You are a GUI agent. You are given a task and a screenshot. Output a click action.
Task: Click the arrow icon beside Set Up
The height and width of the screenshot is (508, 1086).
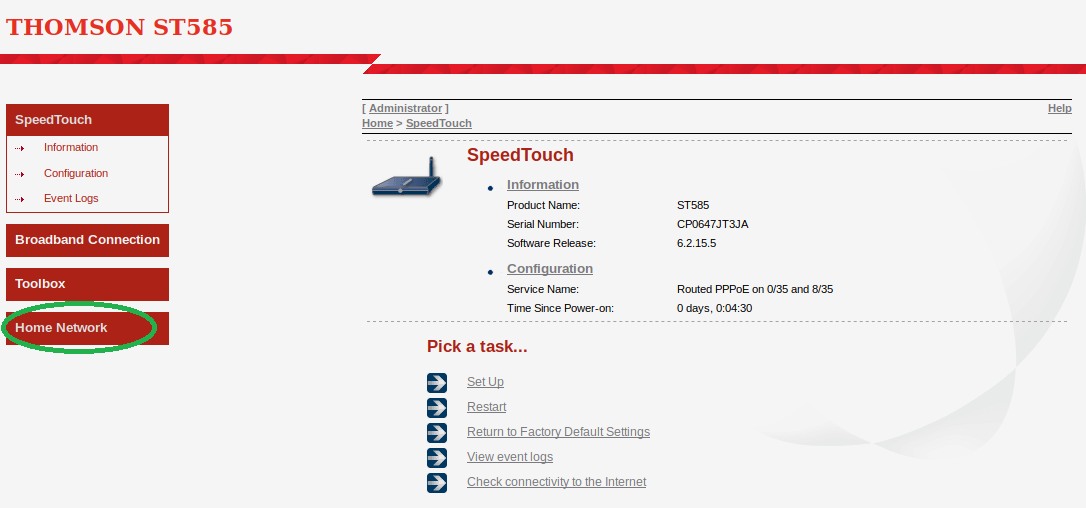(437, 383)
